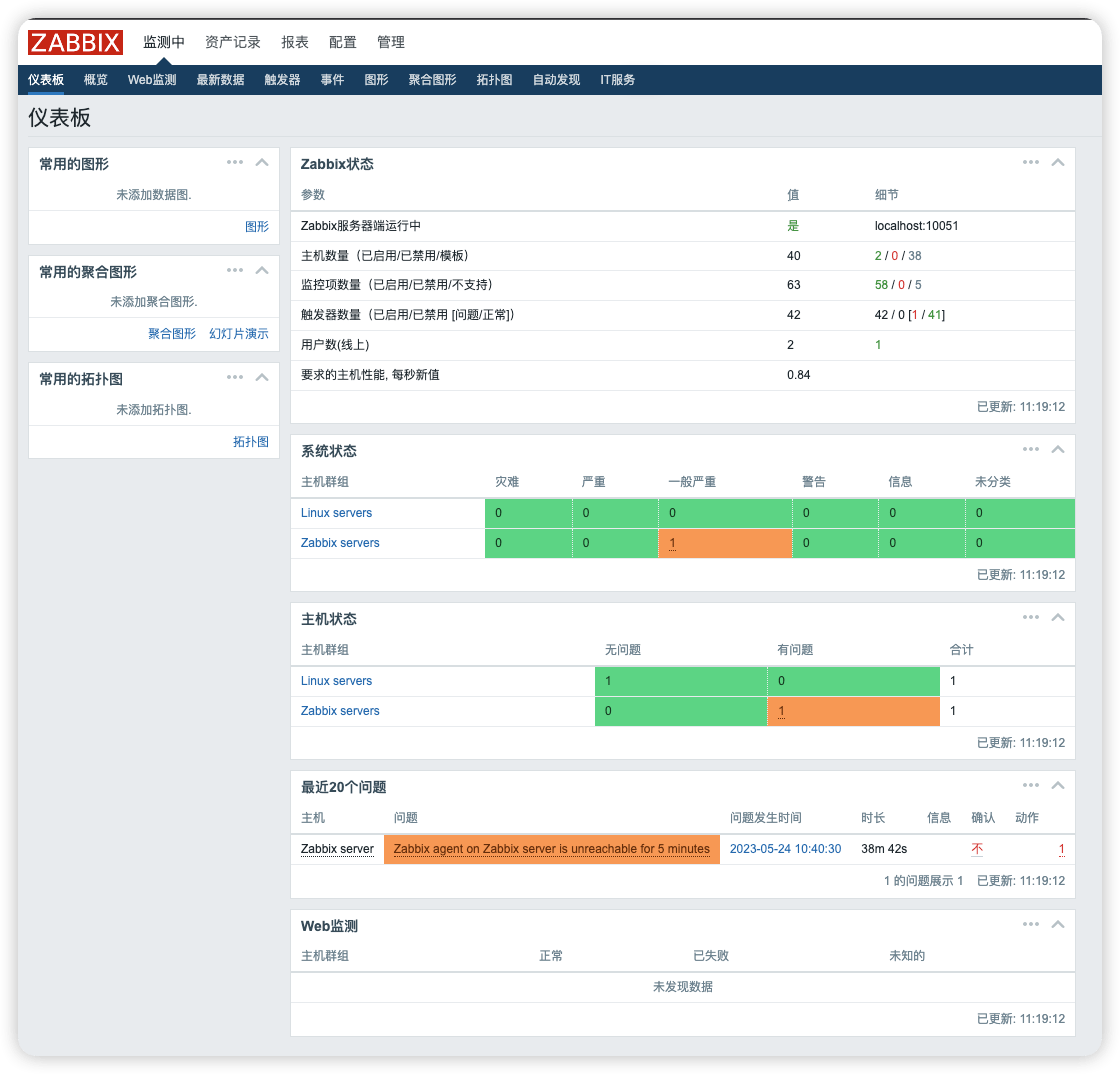Open the Web监测 widget options menu
The height and width of the screenshot is (1074, 1120).
[1031, 925]
